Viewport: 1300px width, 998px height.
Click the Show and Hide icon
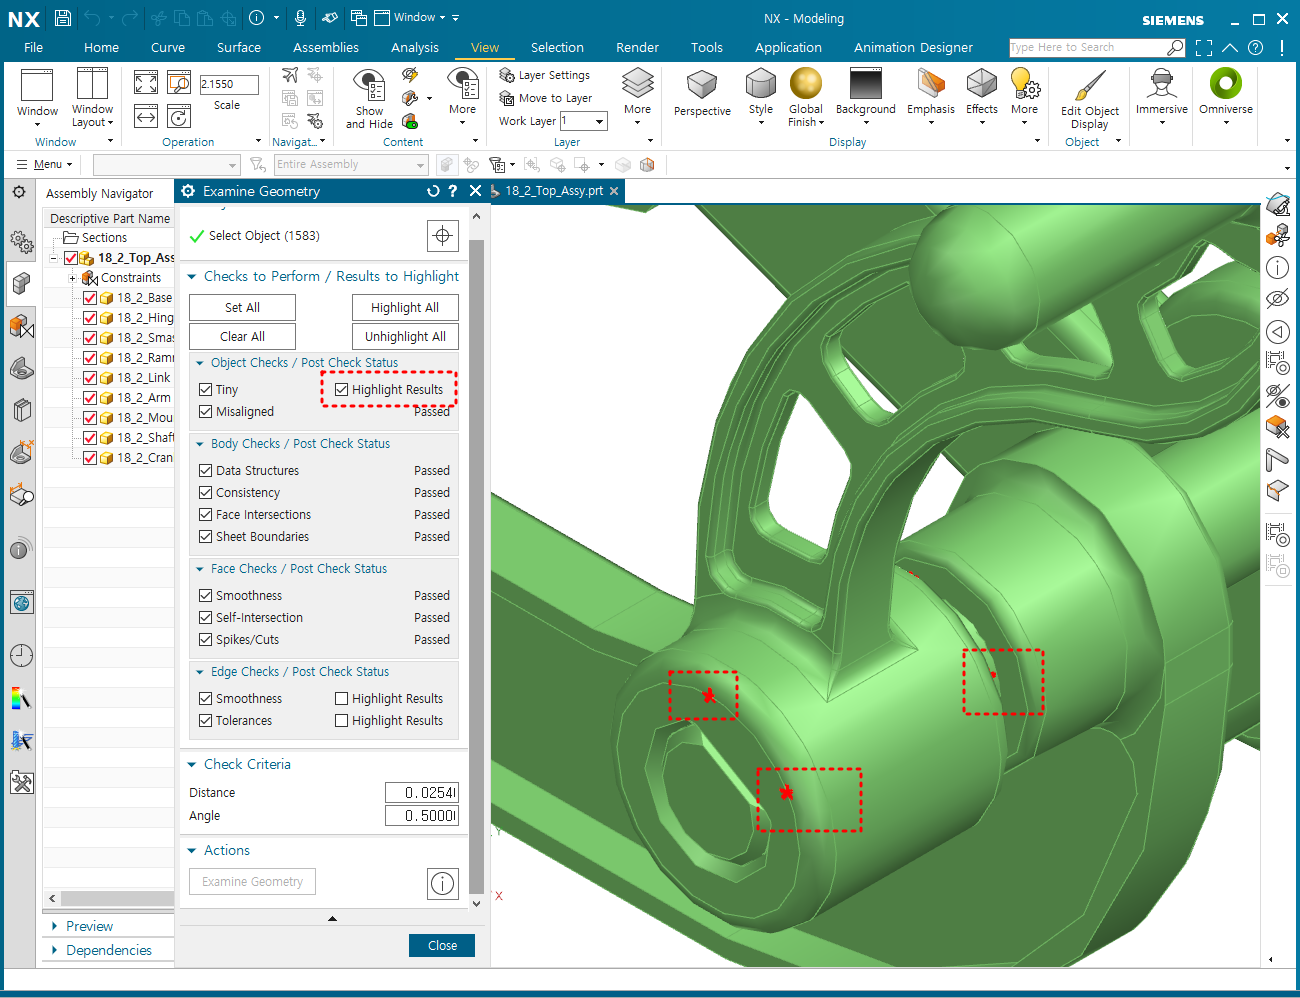(x=369, y=86)
